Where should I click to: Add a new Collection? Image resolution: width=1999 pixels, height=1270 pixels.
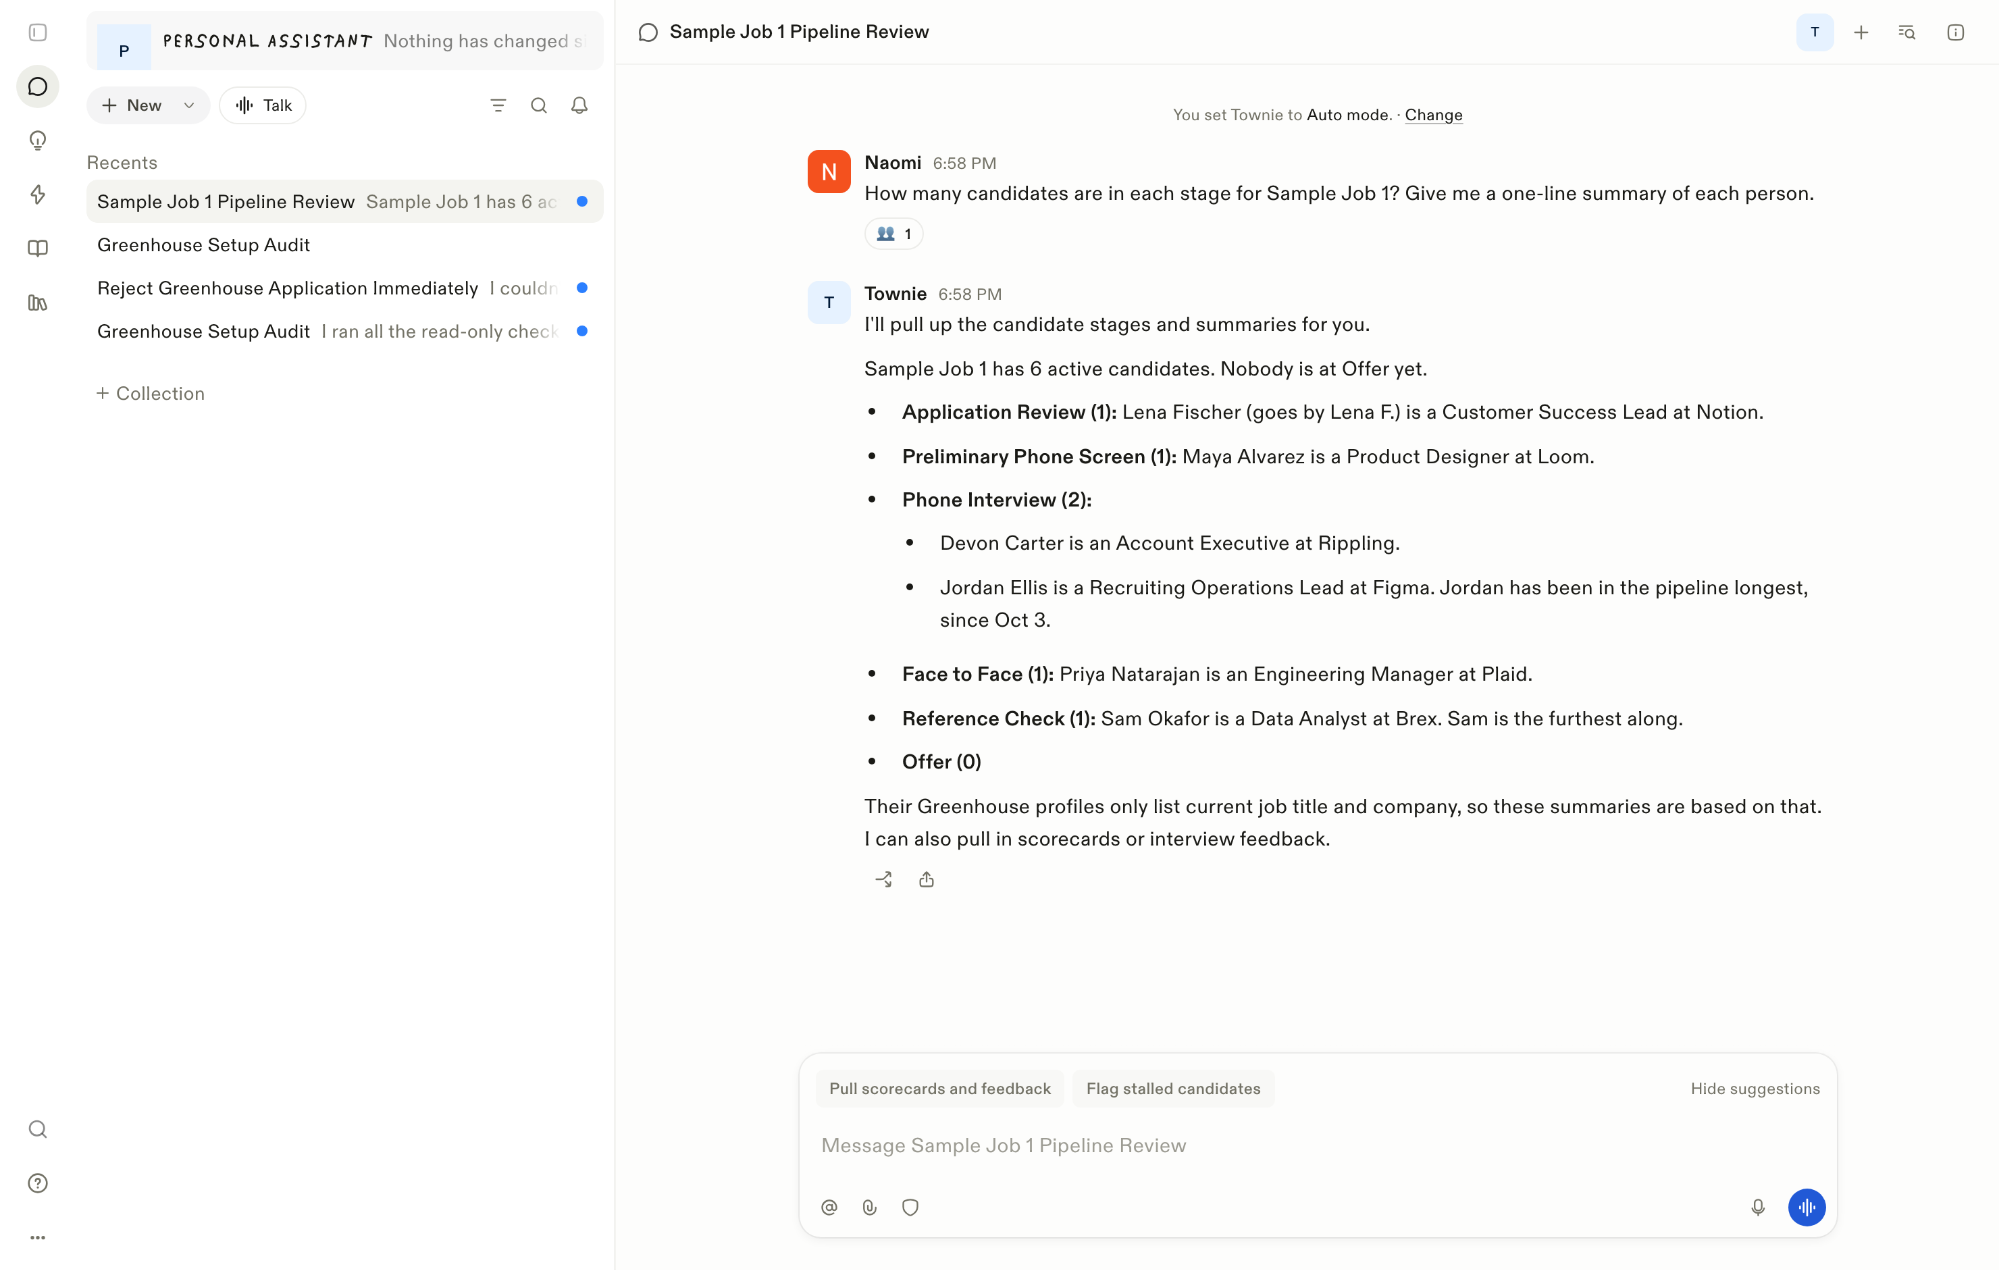click(150, 393)
